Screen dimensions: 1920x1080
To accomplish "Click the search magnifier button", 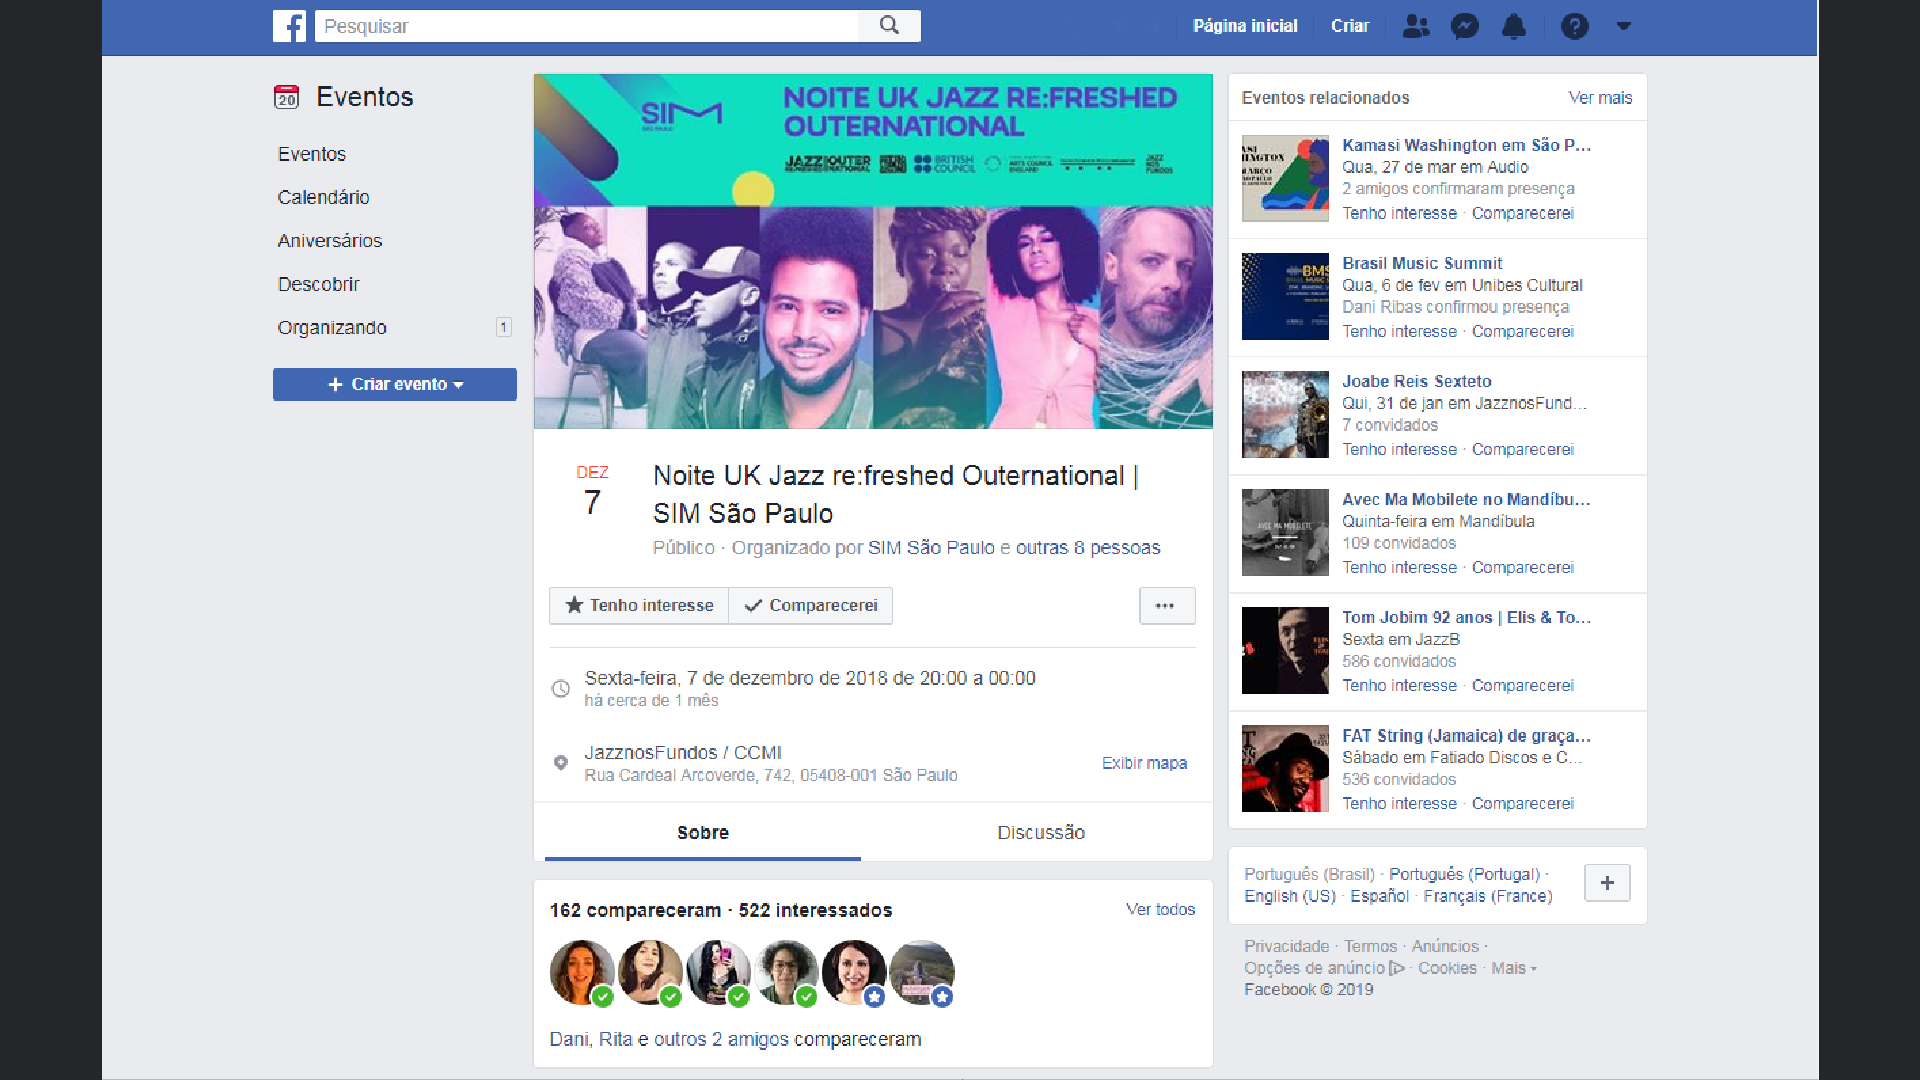I will pos(889,26).
